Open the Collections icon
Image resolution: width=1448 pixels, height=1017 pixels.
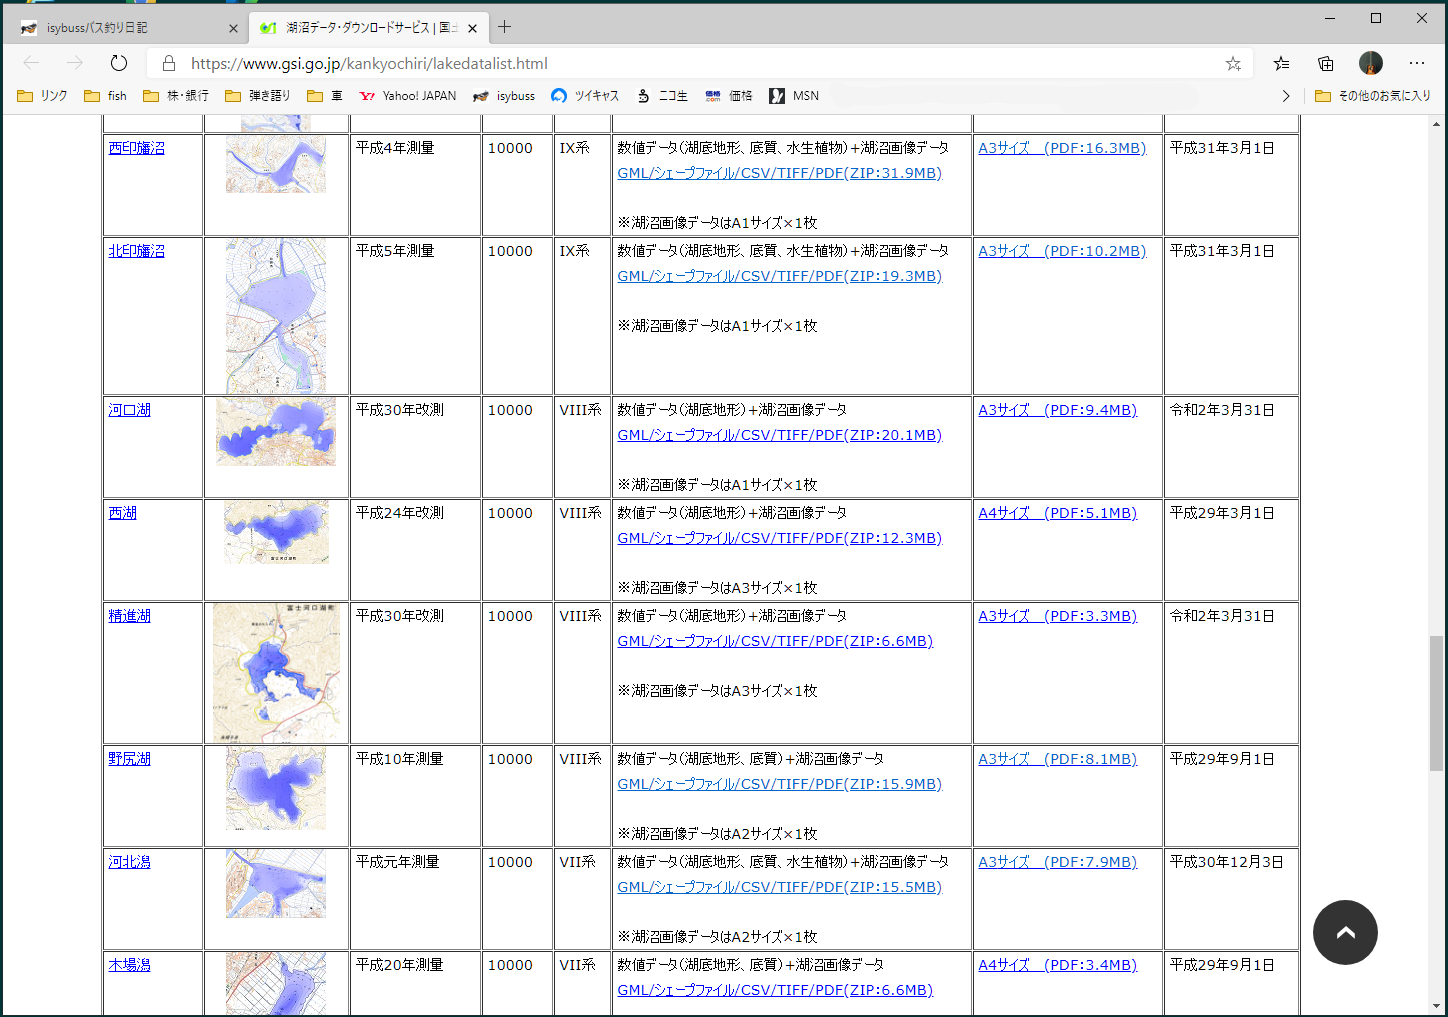[x=1326, y=63]
